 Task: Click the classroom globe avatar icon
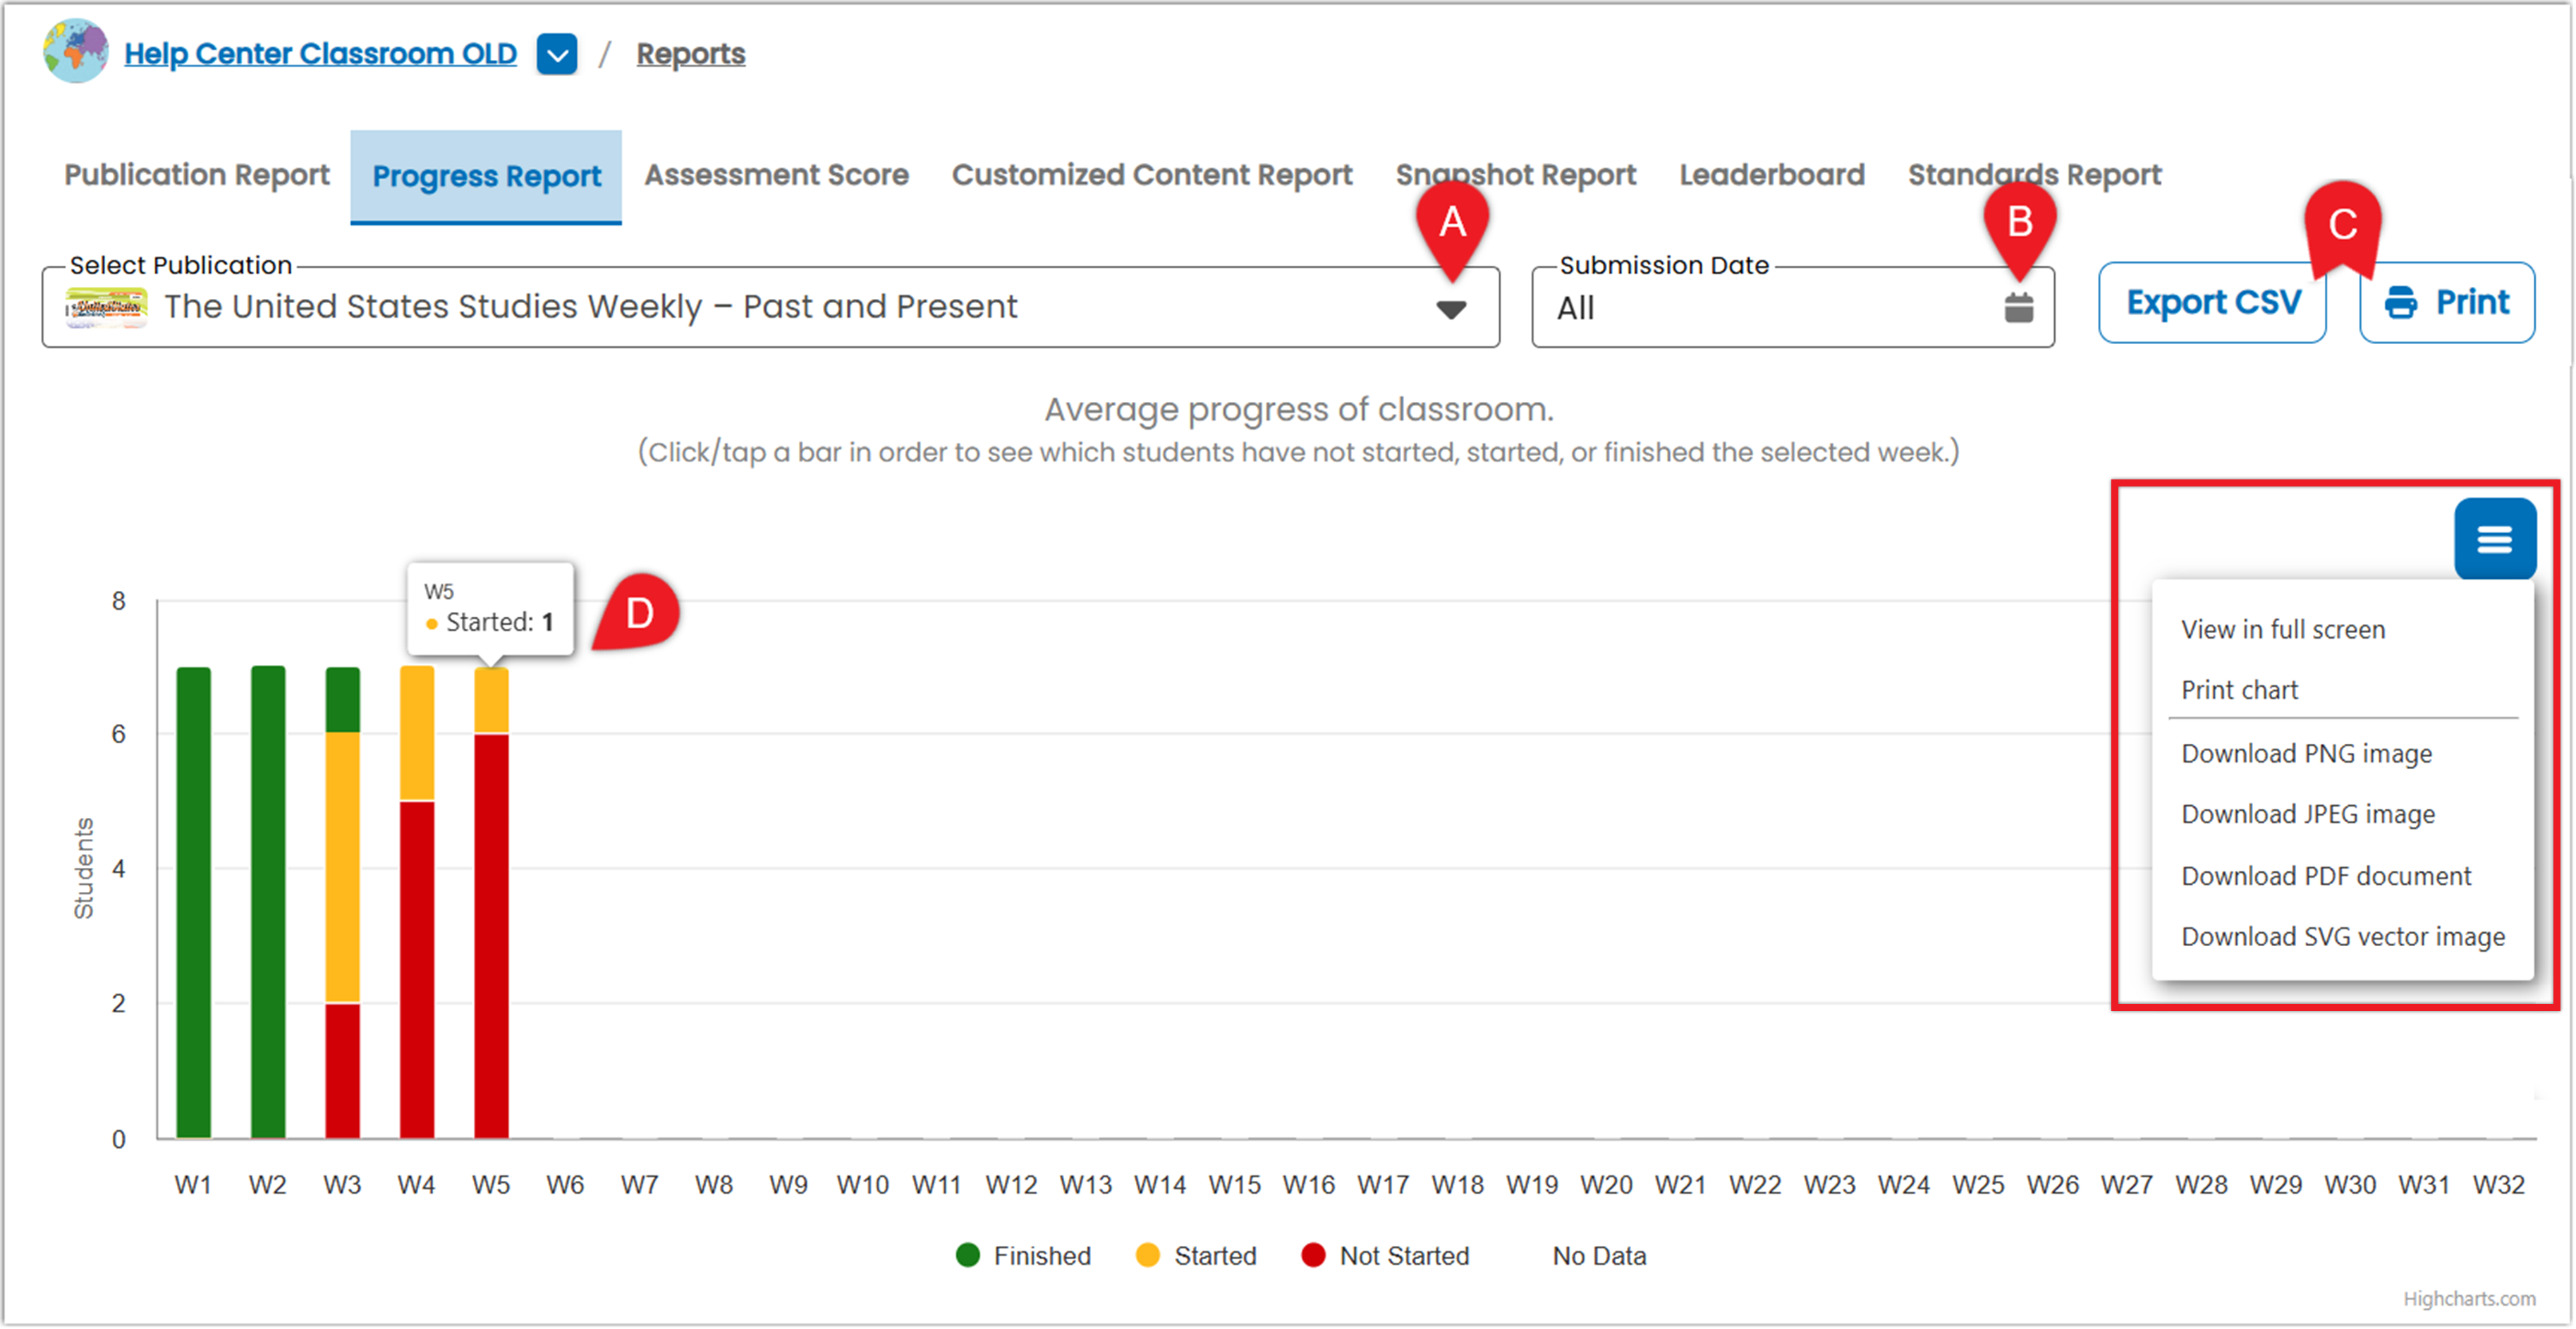[x=76, y=51]
